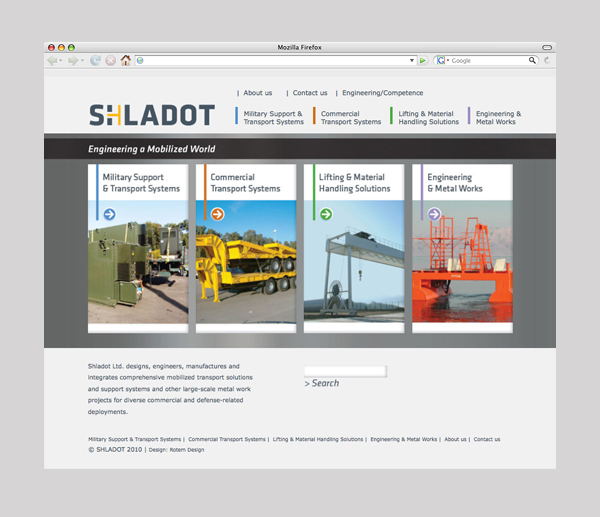Zoom the window with green button

pyautogui.click(x=71, y=47)
